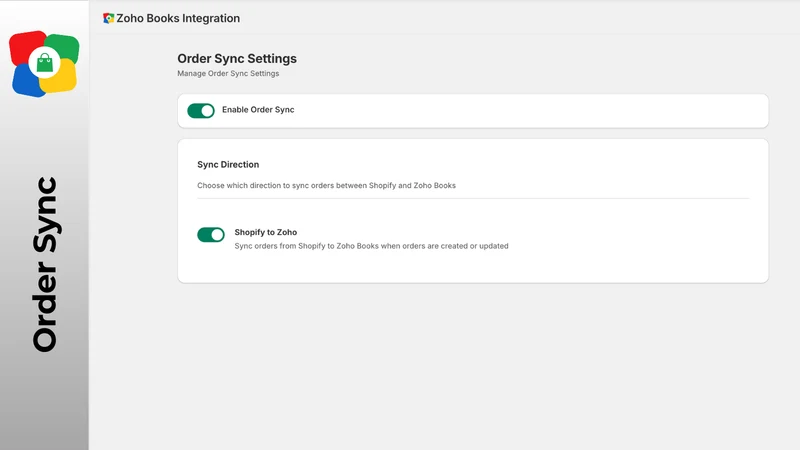Toggle the Enable Order Sync switch

tap(201, 111)
